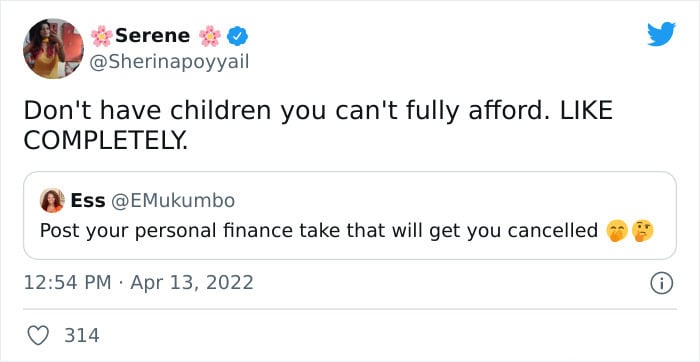
Task: Click the 314 likes count
Action: (82, 335)
